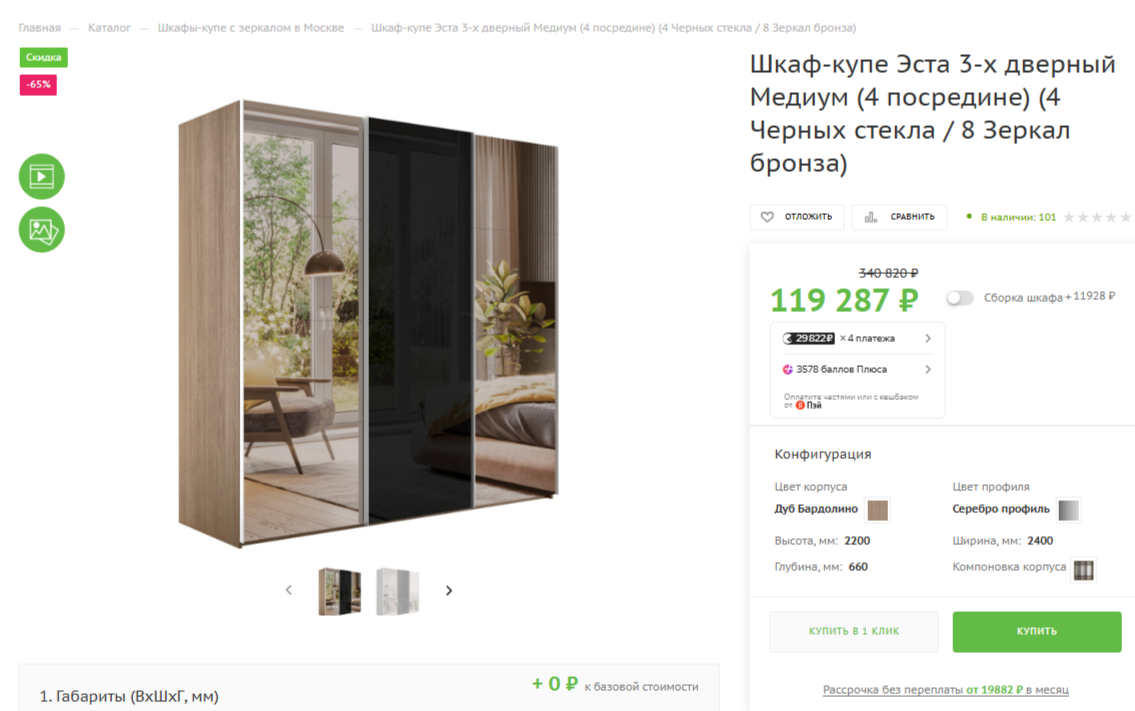
Task: Toggle the Сборка шкафа assembly switch
Action: (960, 298)
